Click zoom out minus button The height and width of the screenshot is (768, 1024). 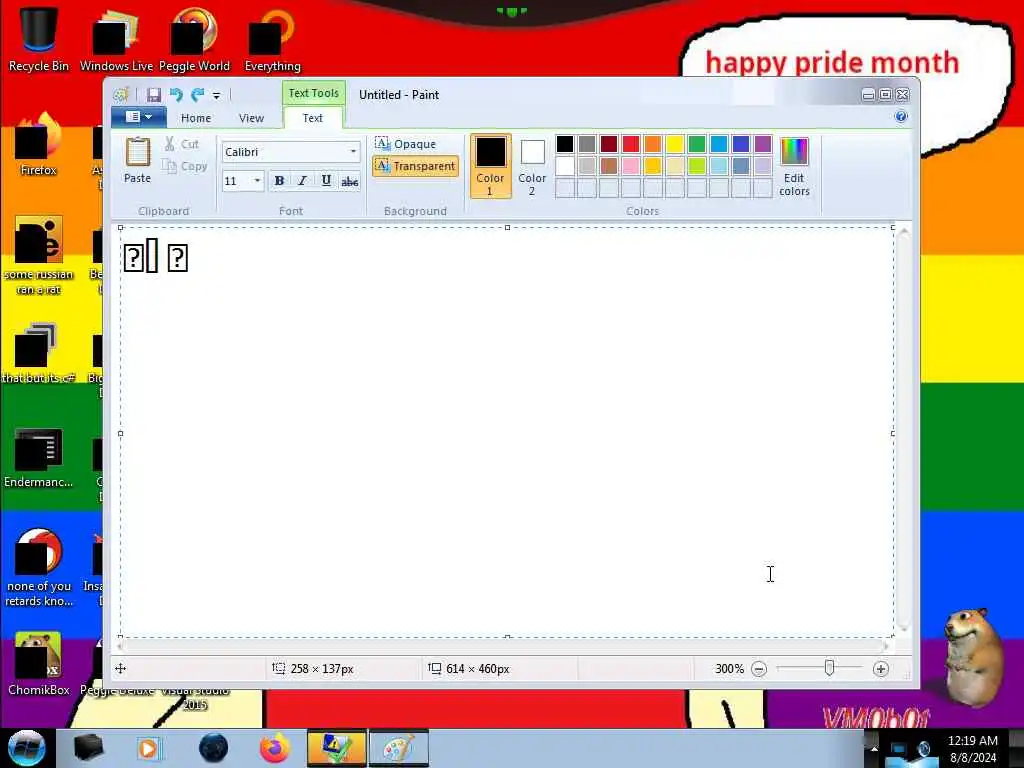coord(759,669)
